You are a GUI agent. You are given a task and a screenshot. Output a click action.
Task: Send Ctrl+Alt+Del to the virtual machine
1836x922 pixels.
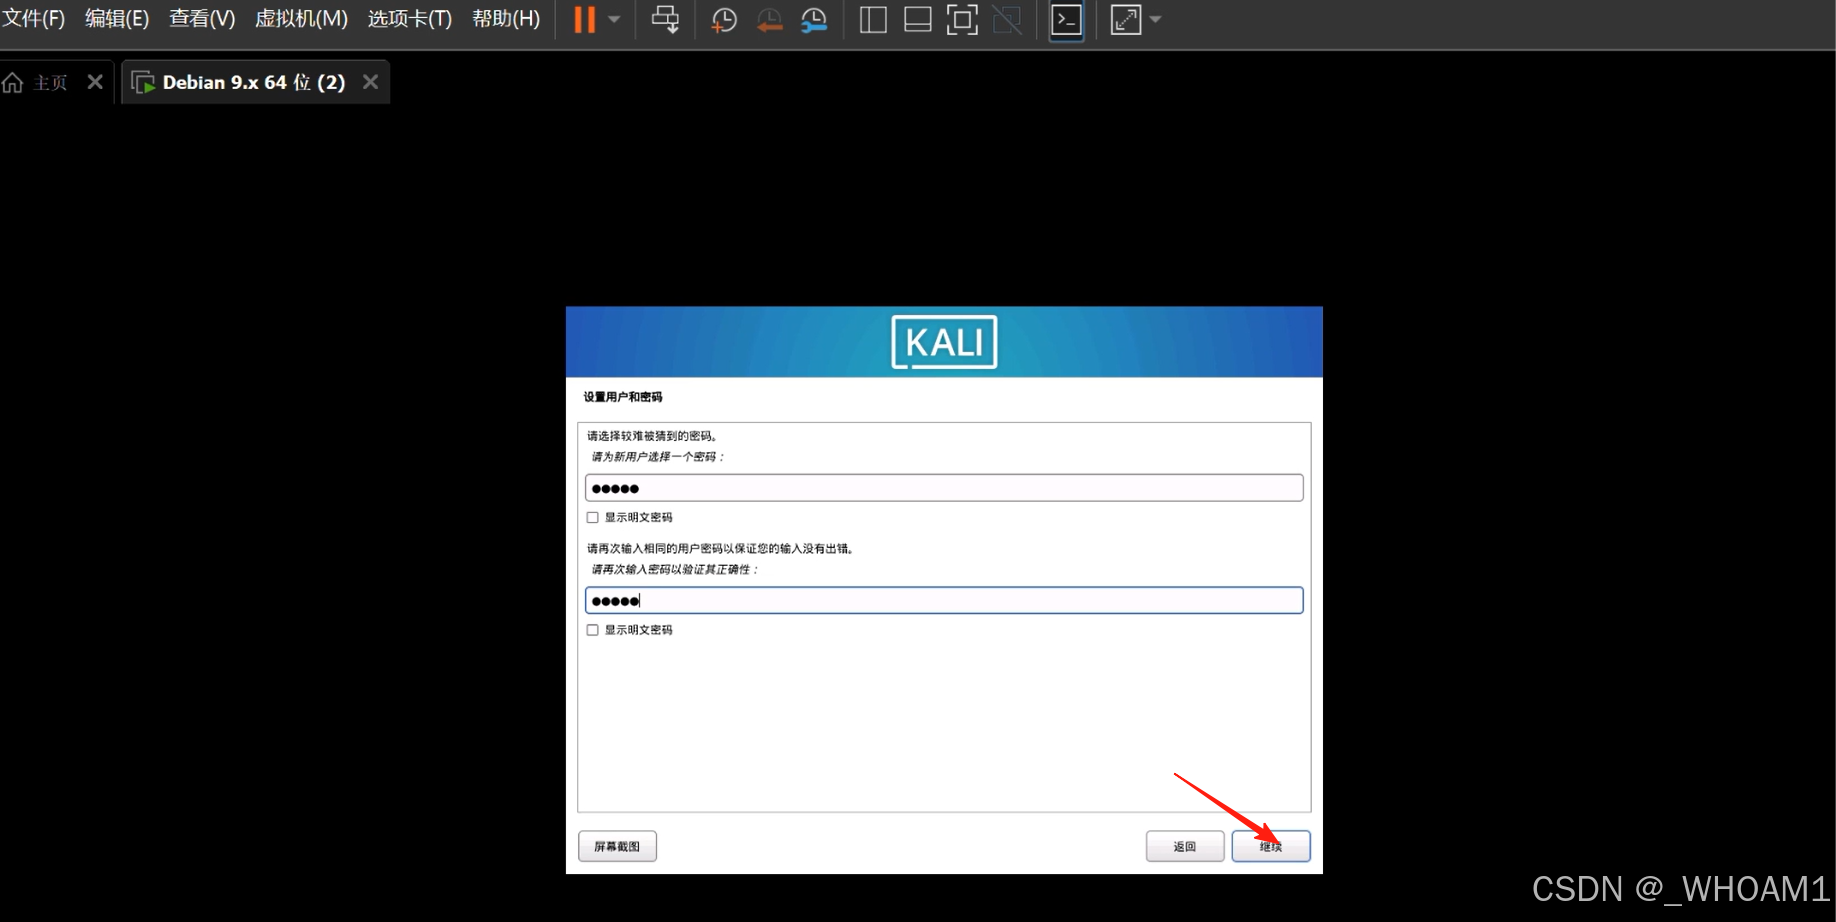[665, 20]
